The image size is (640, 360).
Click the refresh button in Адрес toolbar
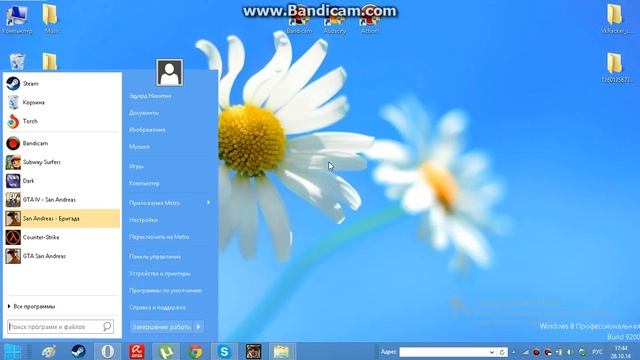[502, 352]
